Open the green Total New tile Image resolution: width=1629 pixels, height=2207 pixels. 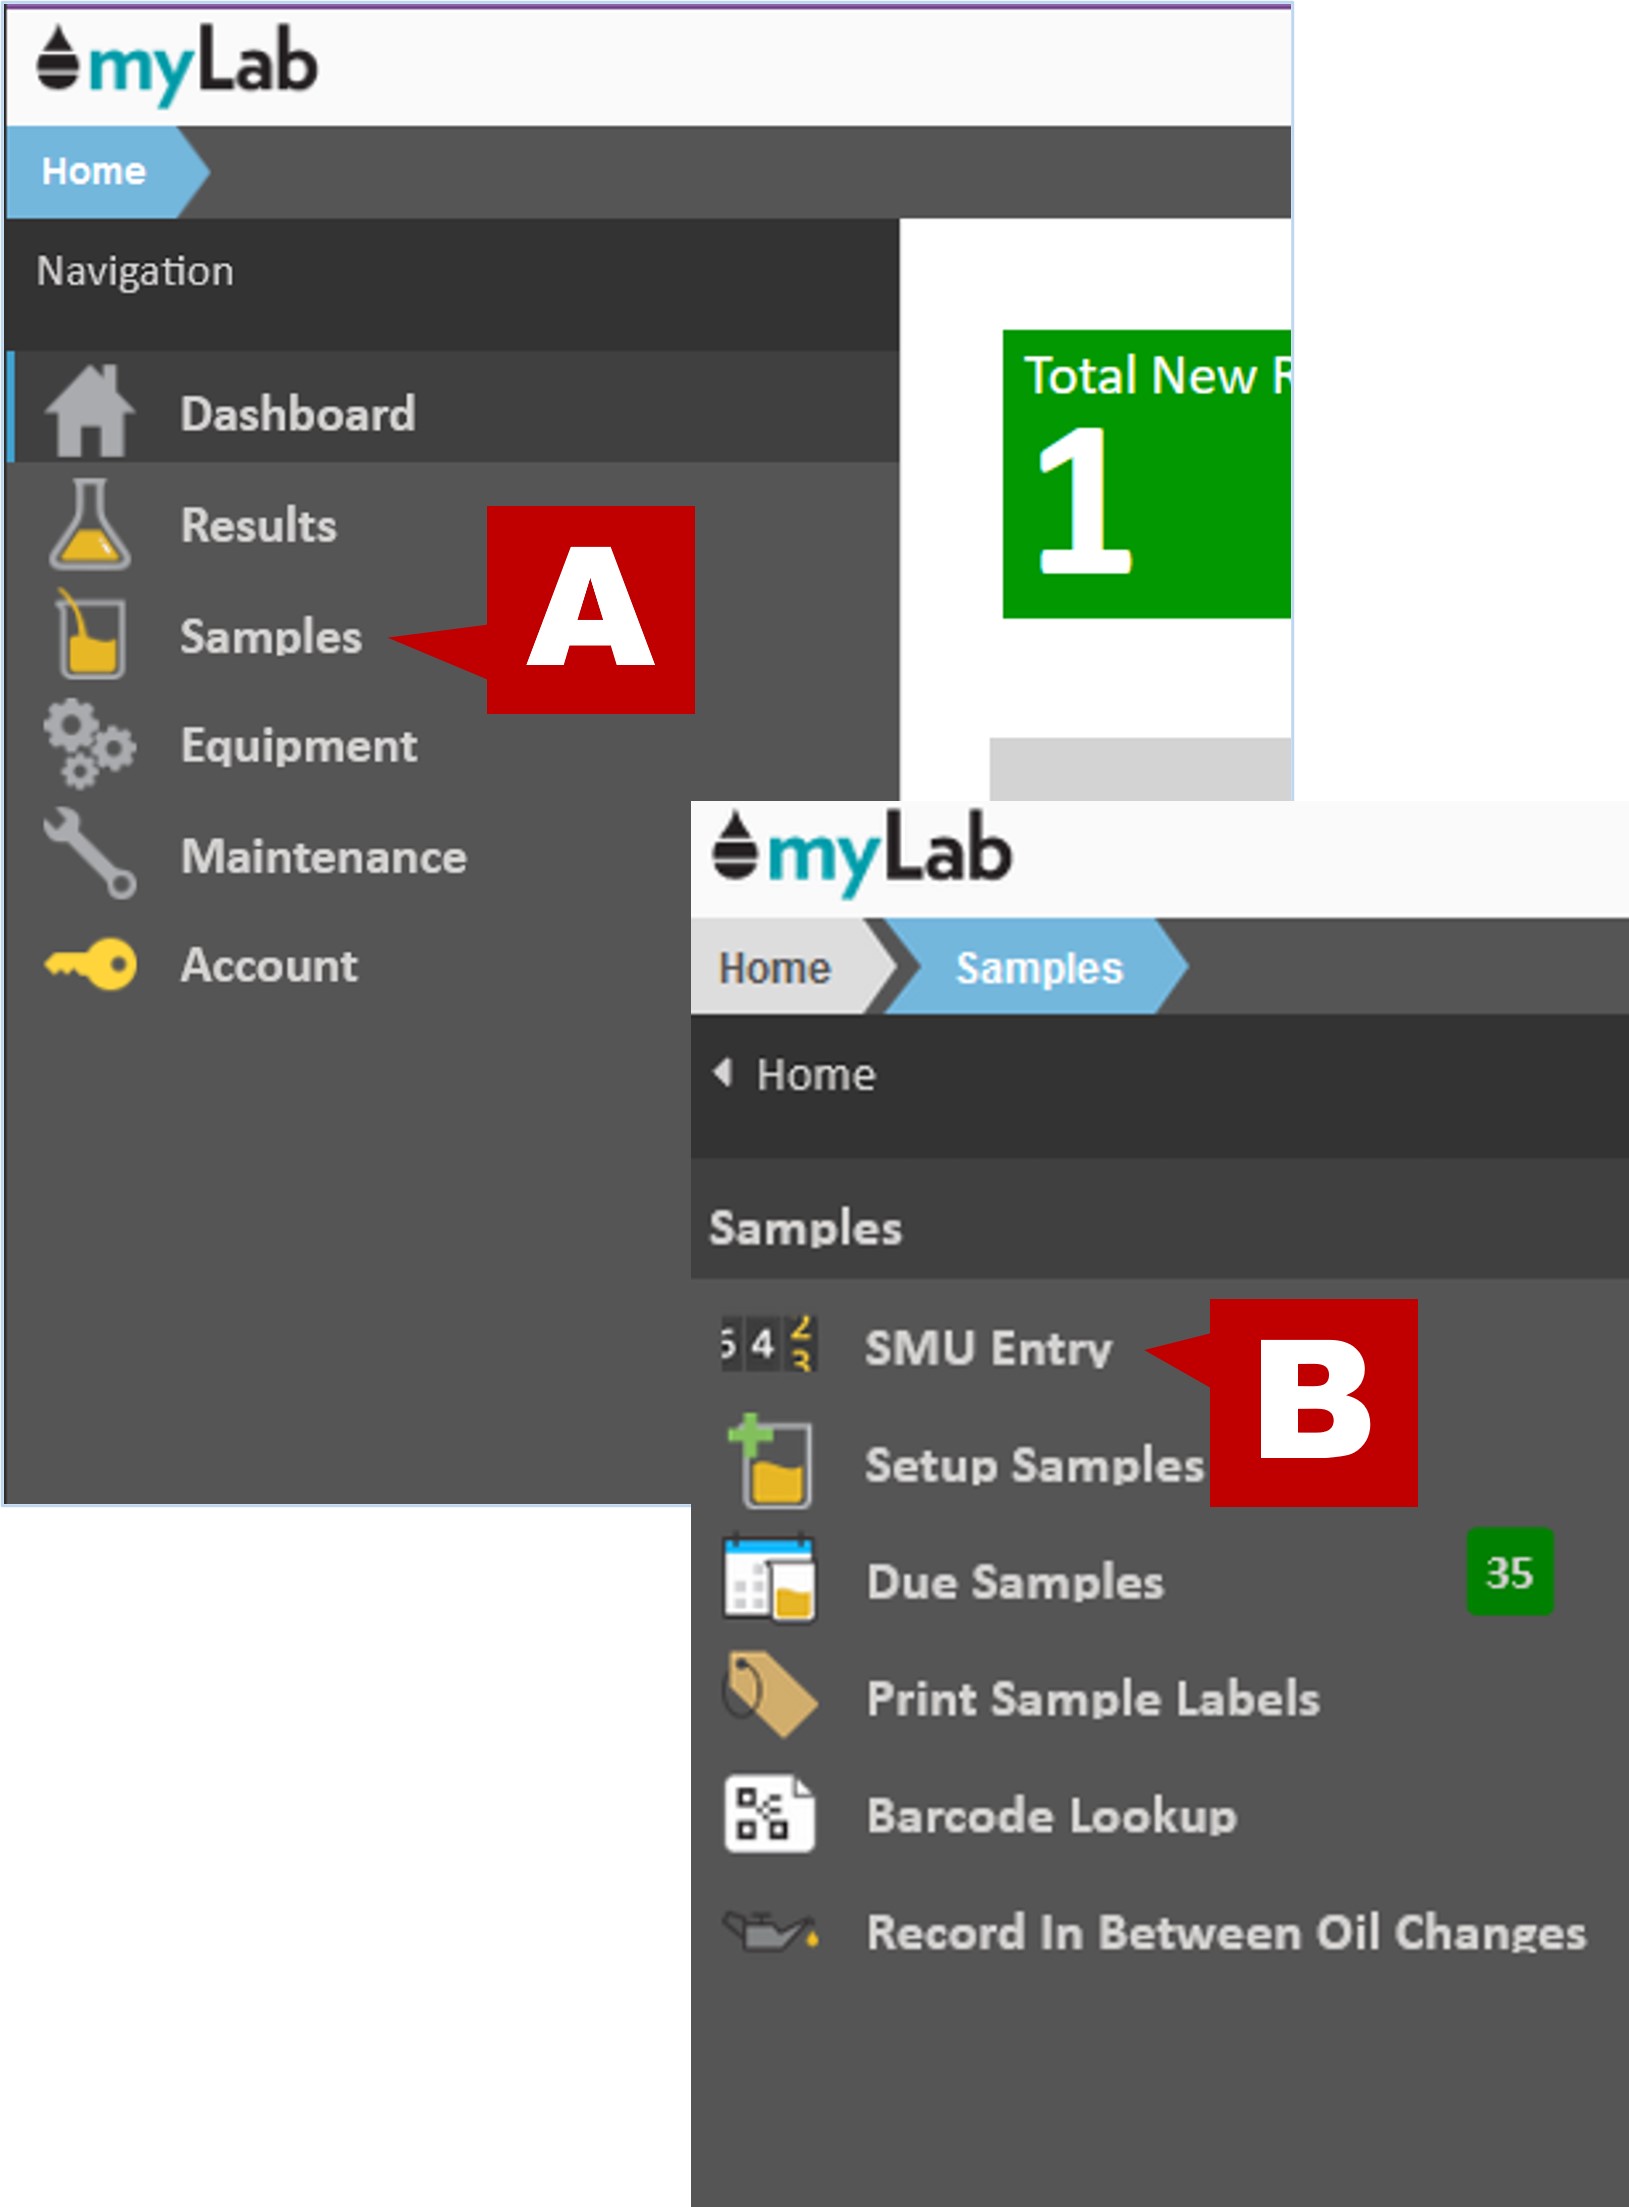[x=1146, y=473]
